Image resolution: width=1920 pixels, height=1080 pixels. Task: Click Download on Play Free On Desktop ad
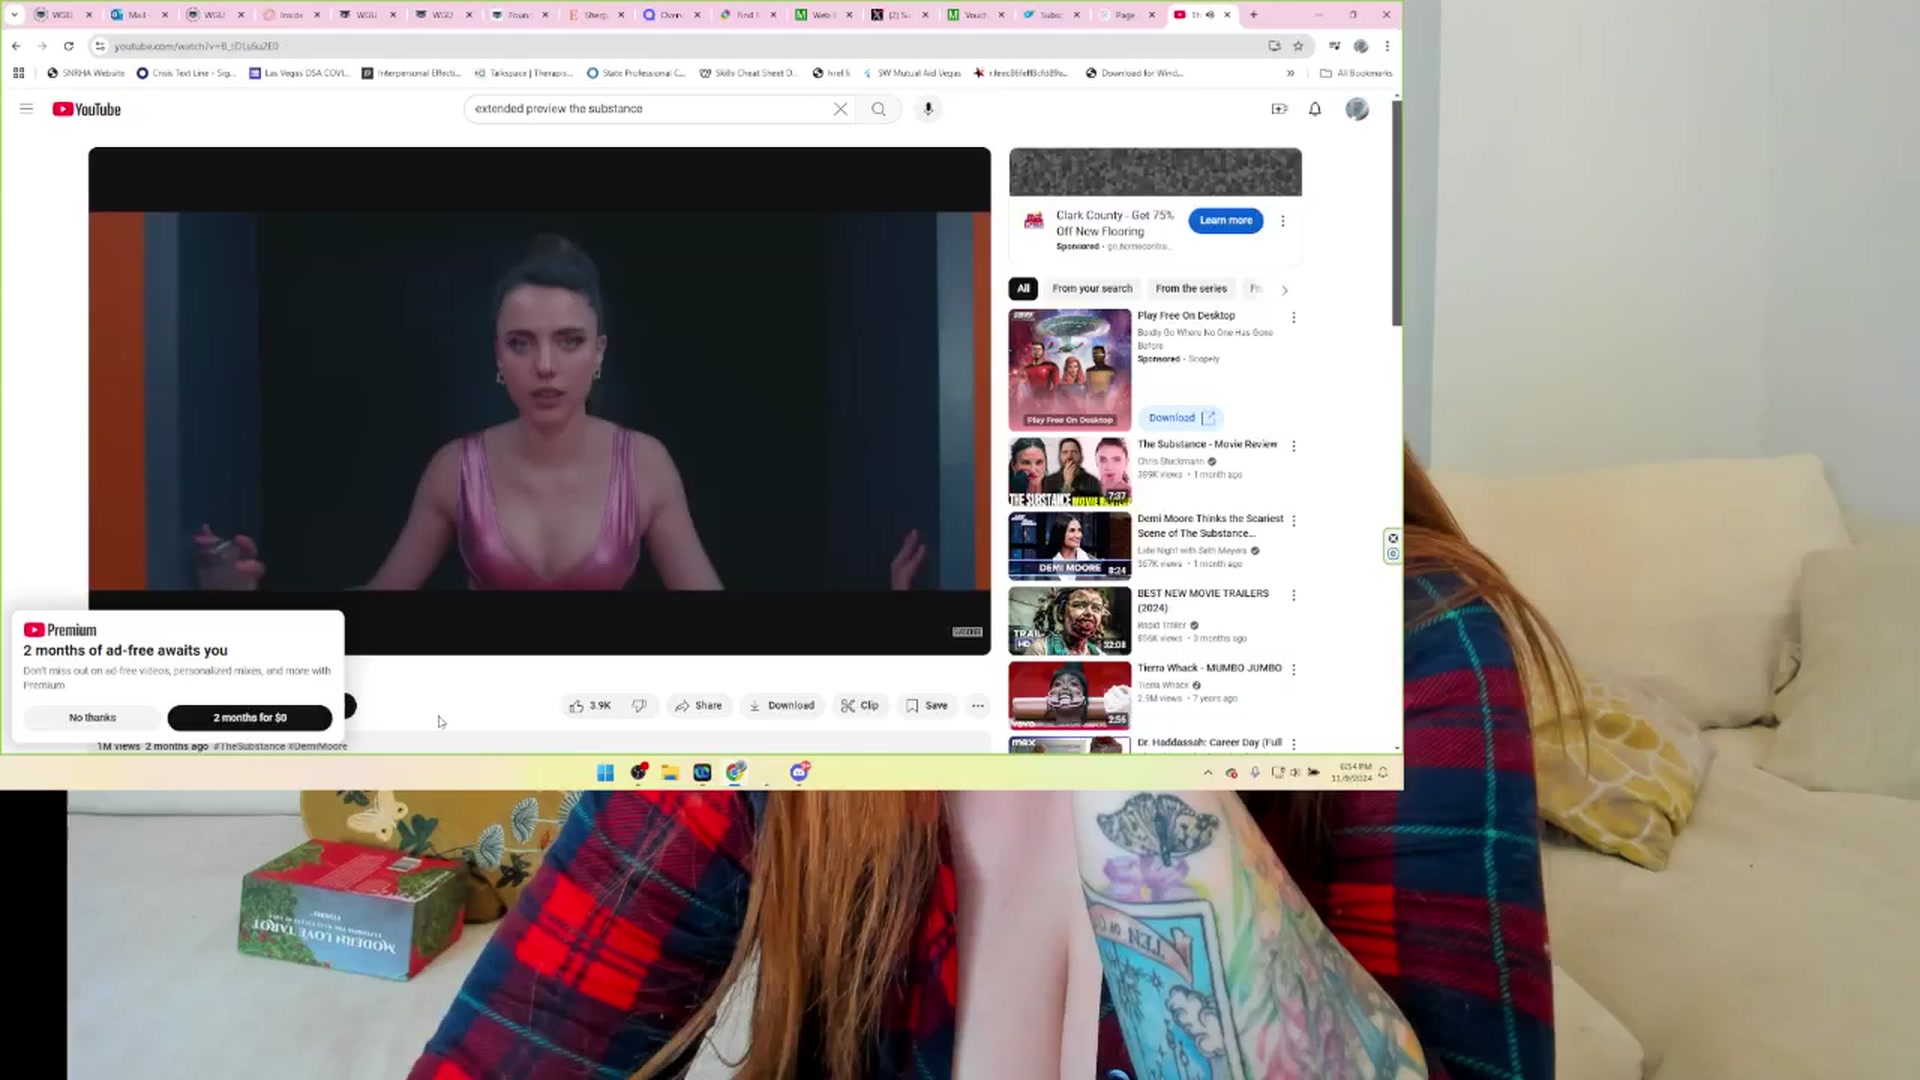coord(1181,418)
